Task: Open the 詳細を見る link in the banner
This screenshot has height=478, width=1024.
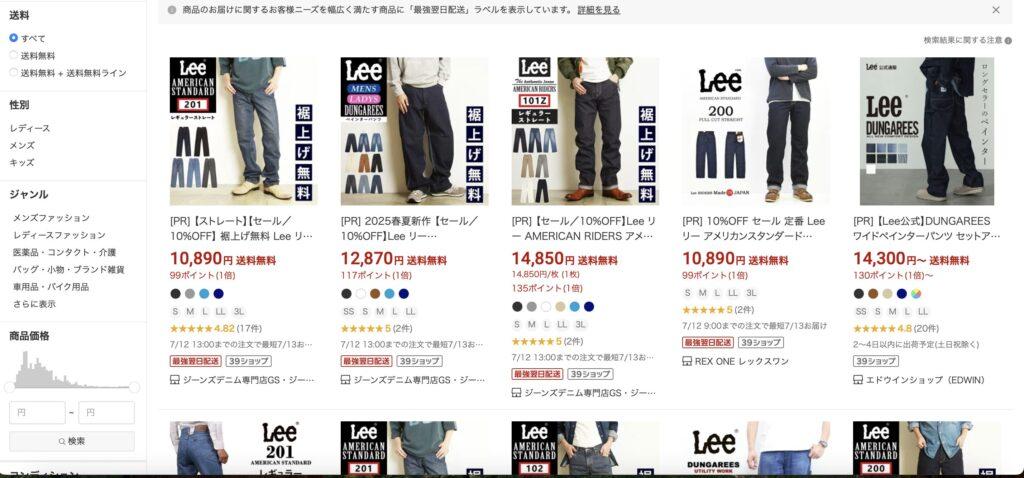Action: (599, 10)
